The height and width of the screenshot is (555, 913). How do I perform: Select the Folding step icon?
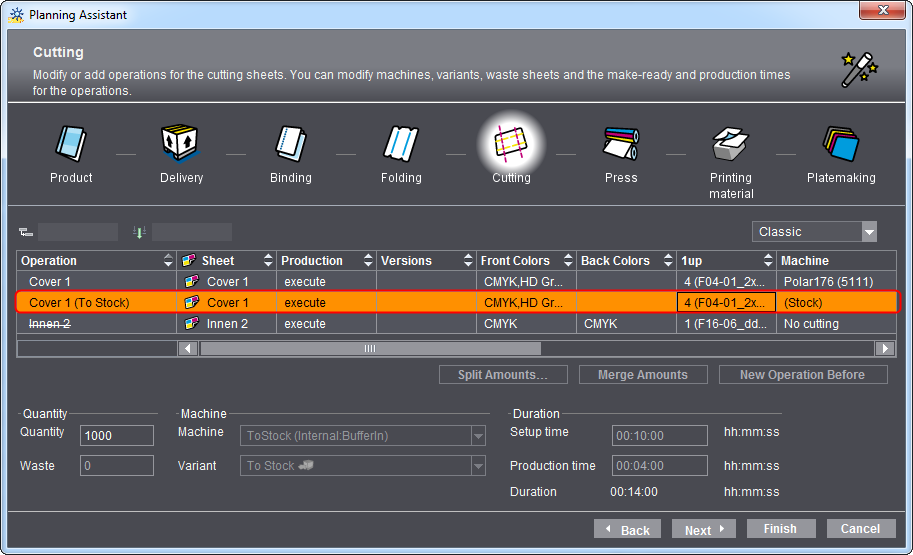[400, 145]
